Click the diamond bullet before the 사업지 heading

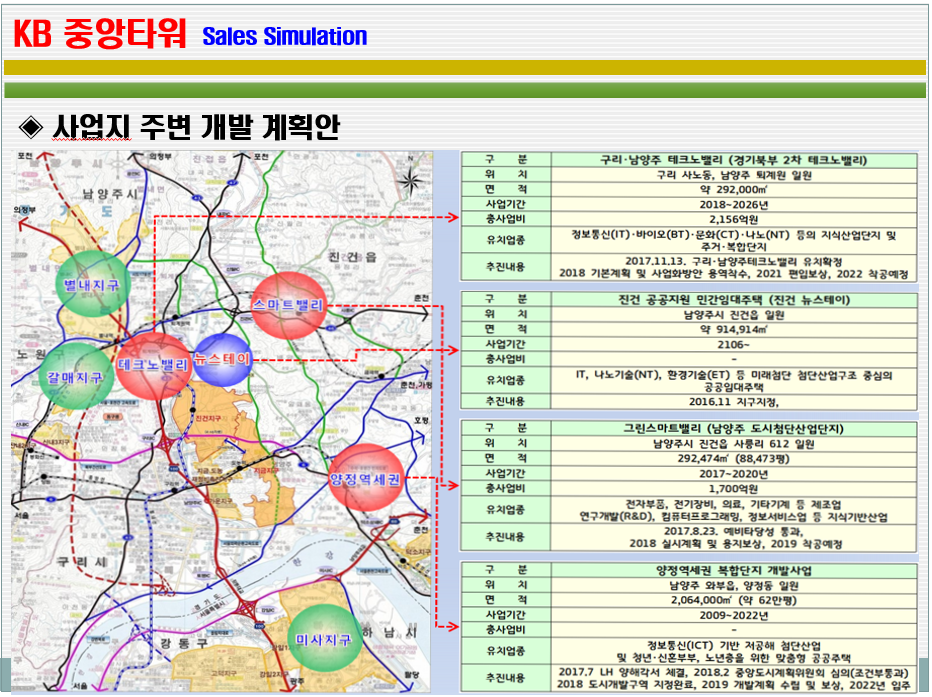(x=31, y=127)
